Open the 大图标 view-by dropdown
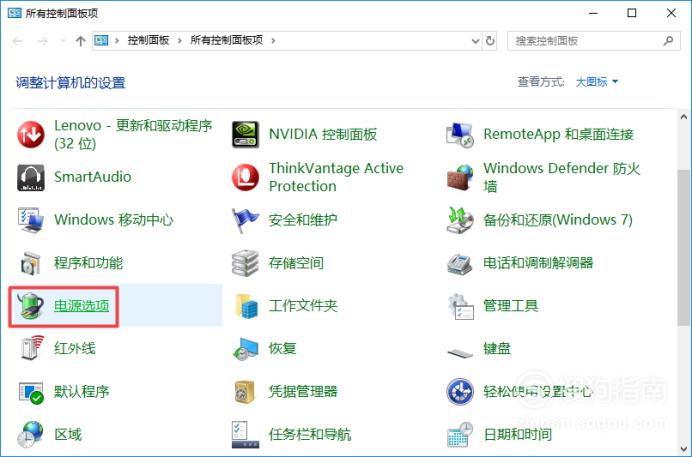 pos(597,82)
